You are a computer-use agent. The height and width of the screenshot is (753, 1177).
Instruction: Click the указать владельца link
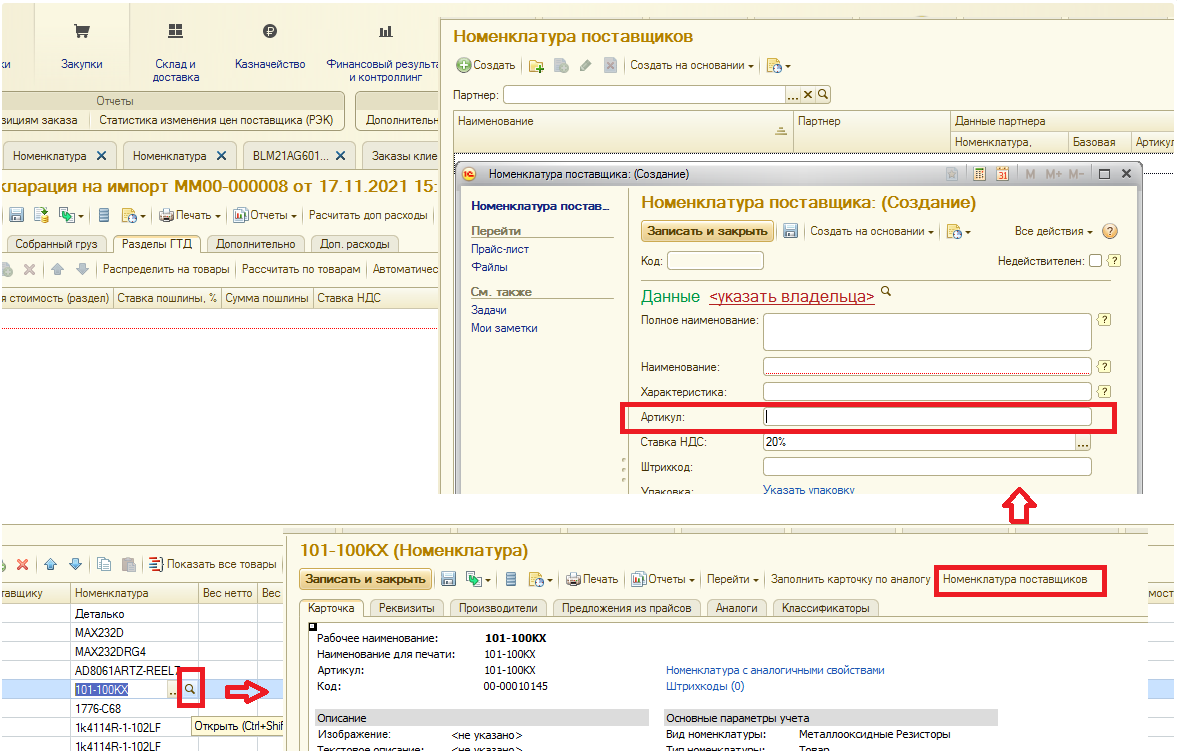792,297
